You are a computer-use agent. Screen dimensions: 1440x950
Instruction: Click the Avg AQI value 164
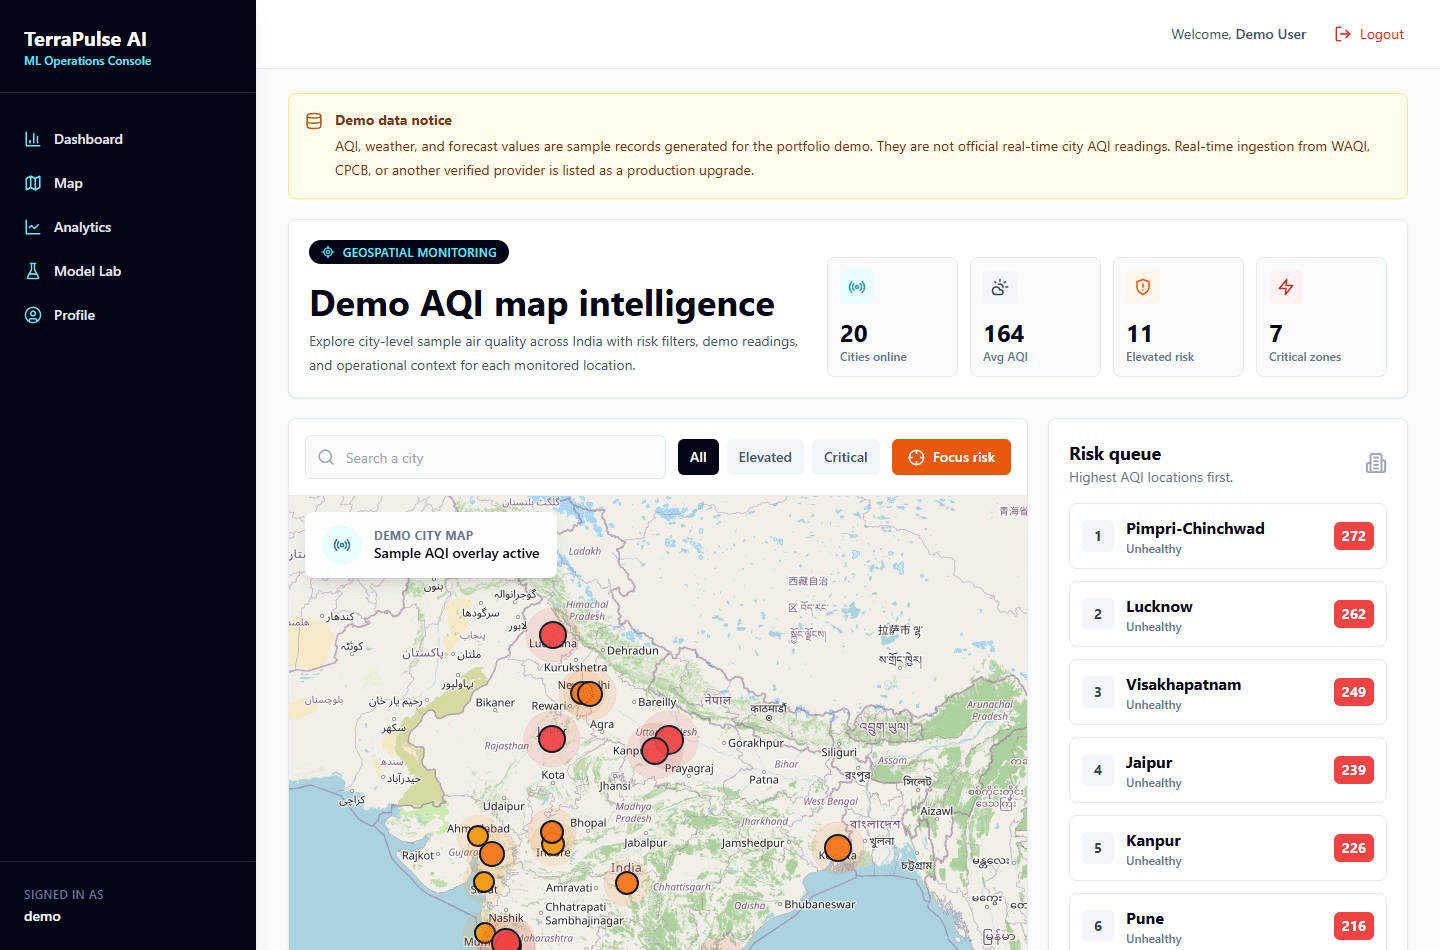point(1004,334)
